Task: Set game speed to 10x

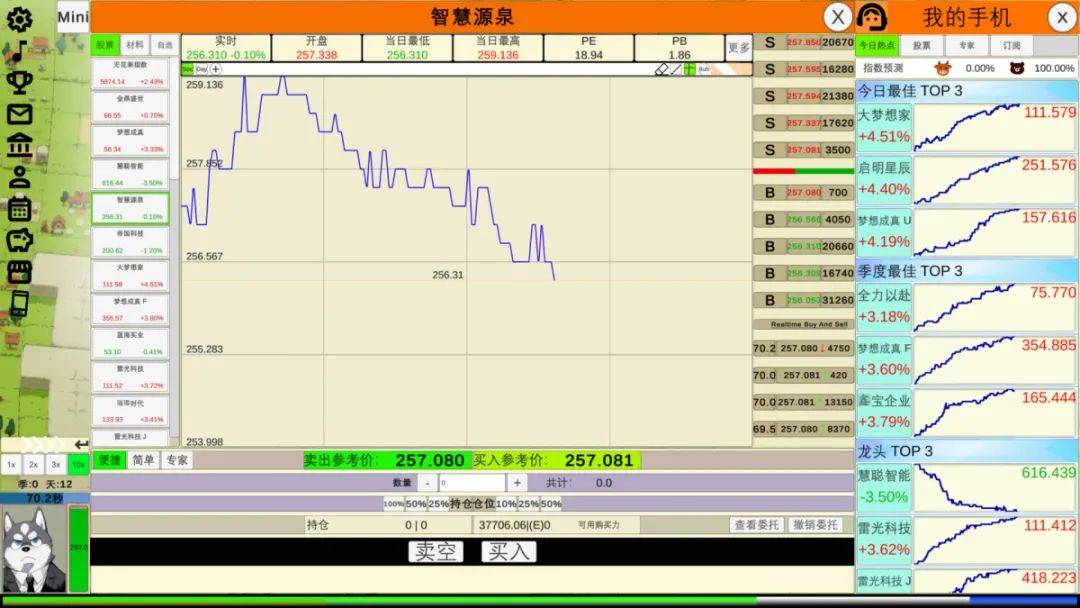Action: point(79,465)
